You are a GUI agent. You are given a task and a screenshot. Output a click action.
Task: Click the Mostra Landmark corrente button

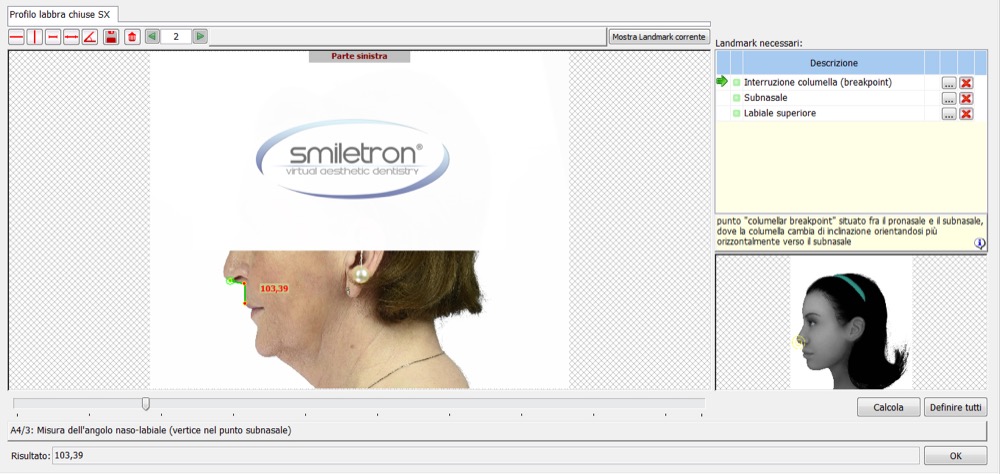click(x=659, y=37)
